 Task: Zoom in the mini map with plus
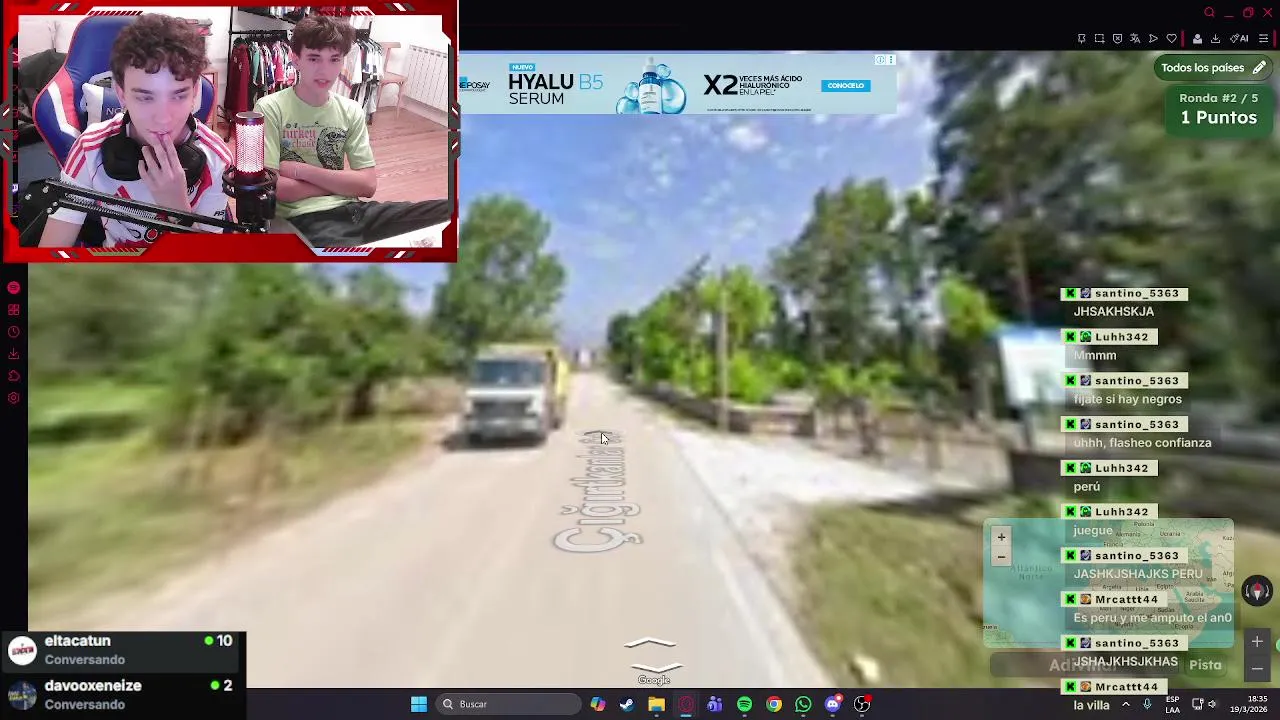(x=1001, y=537)
